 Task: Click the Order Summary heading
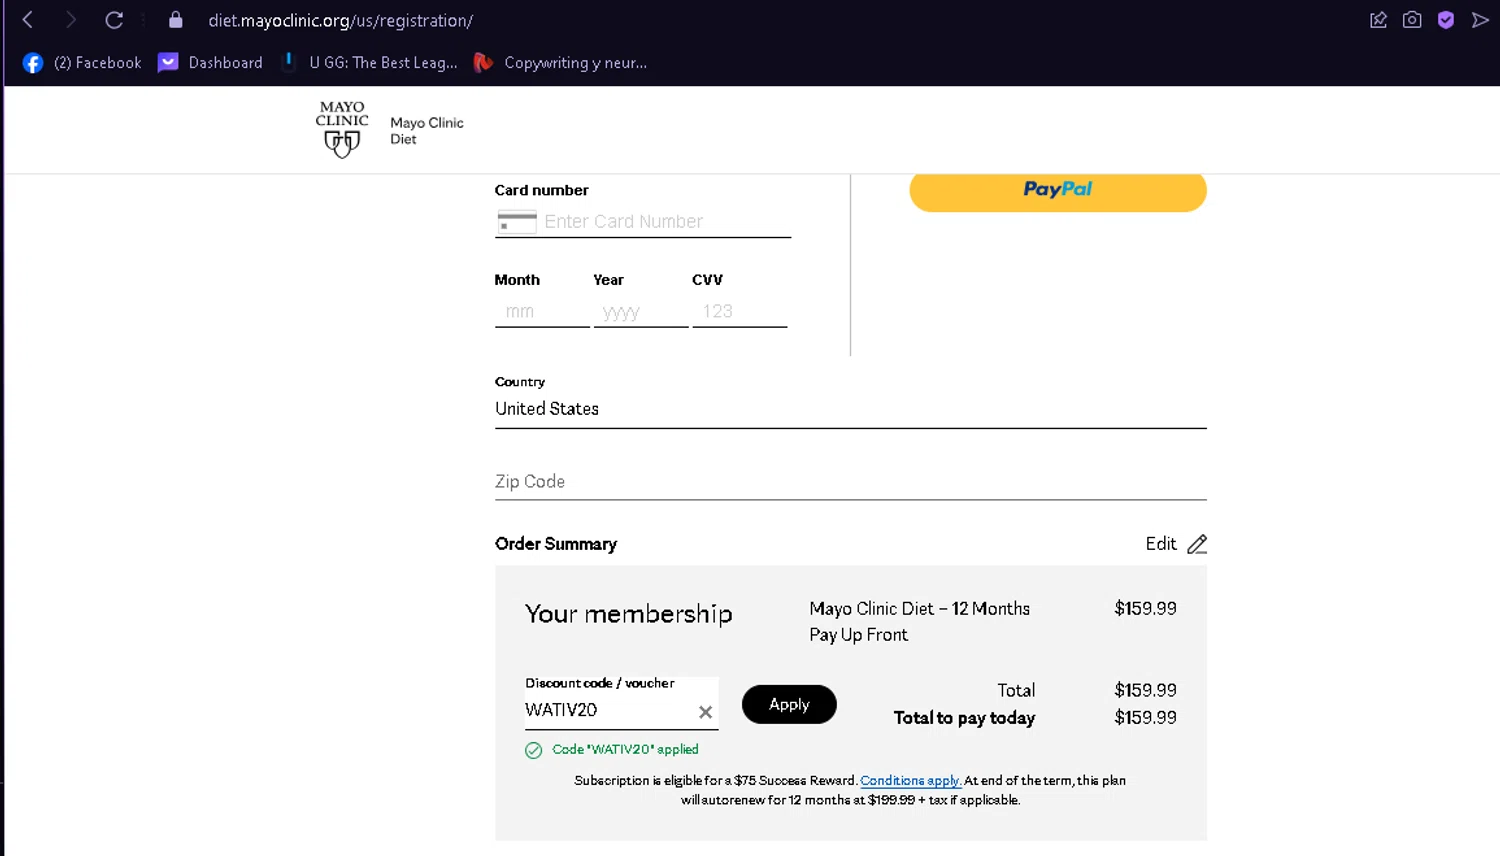(x=556, y=544)
